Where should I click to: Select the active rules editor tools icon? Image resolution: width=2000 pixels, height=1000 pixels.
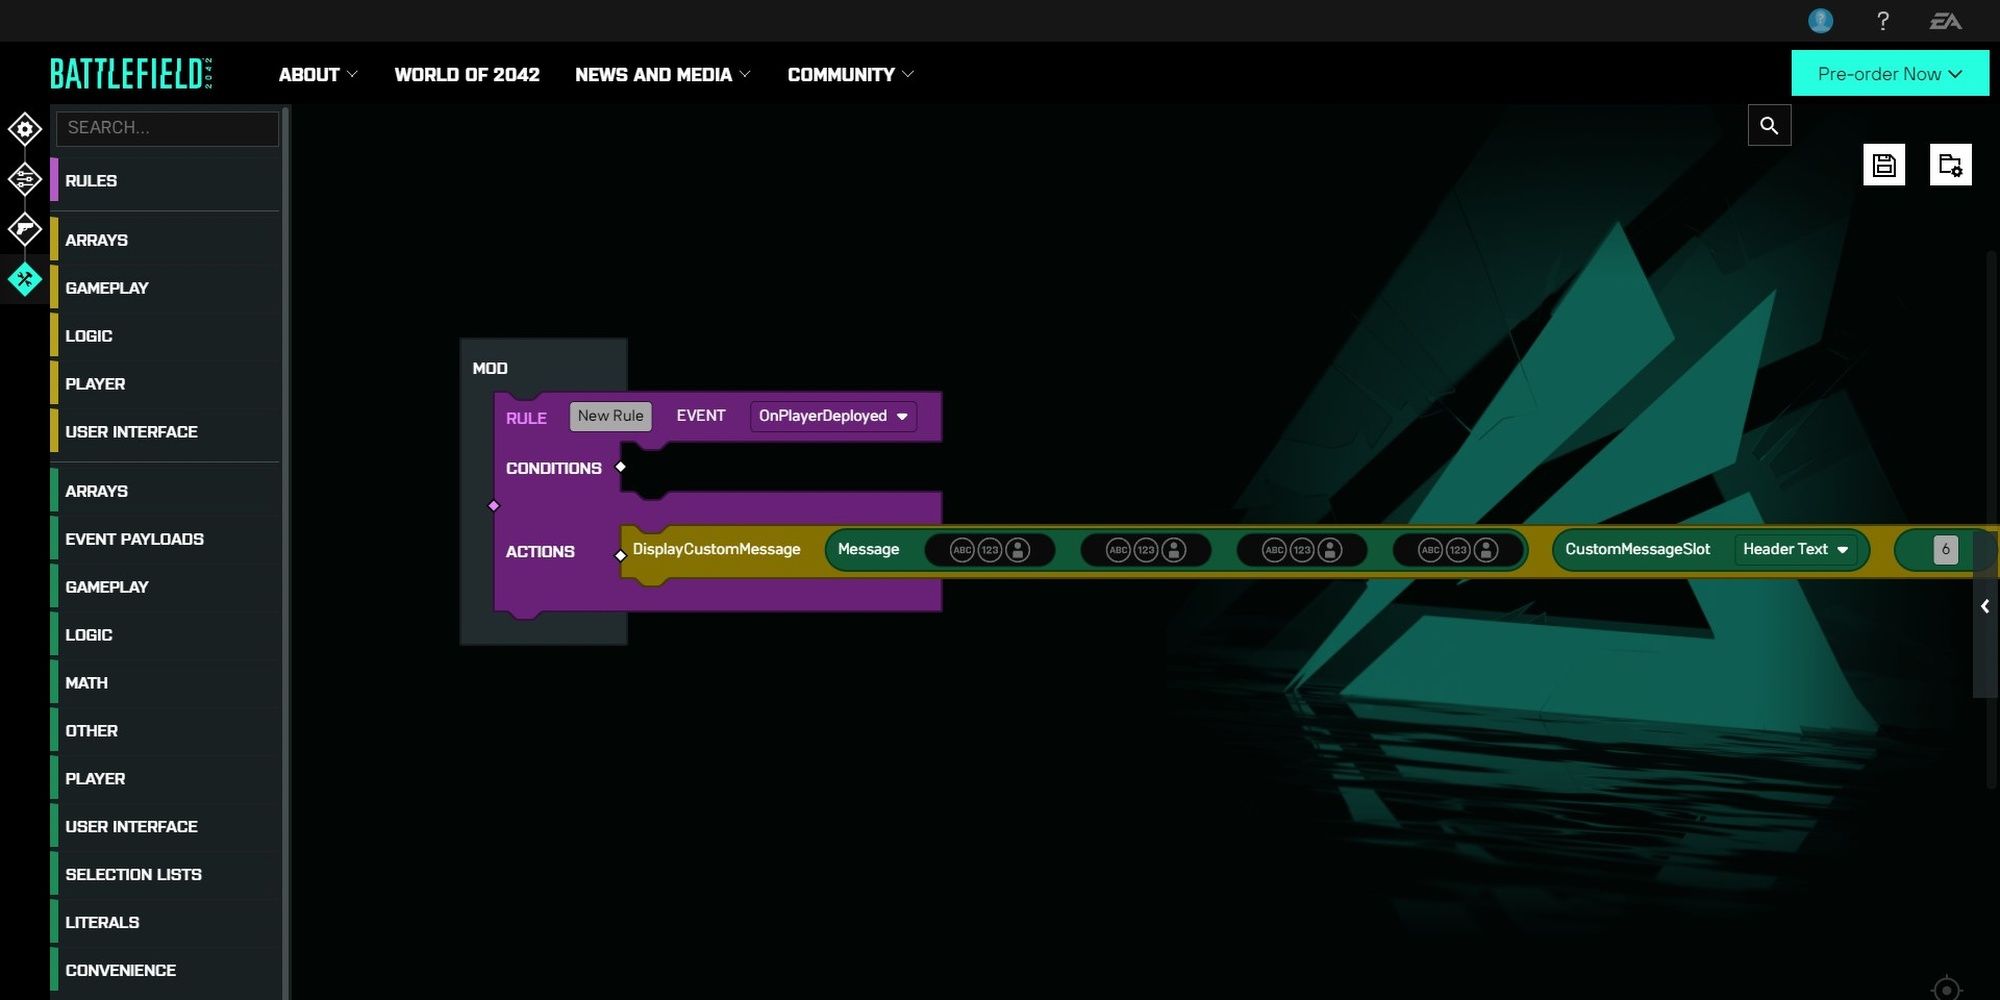pyautogui.click(x=24, y=279)
